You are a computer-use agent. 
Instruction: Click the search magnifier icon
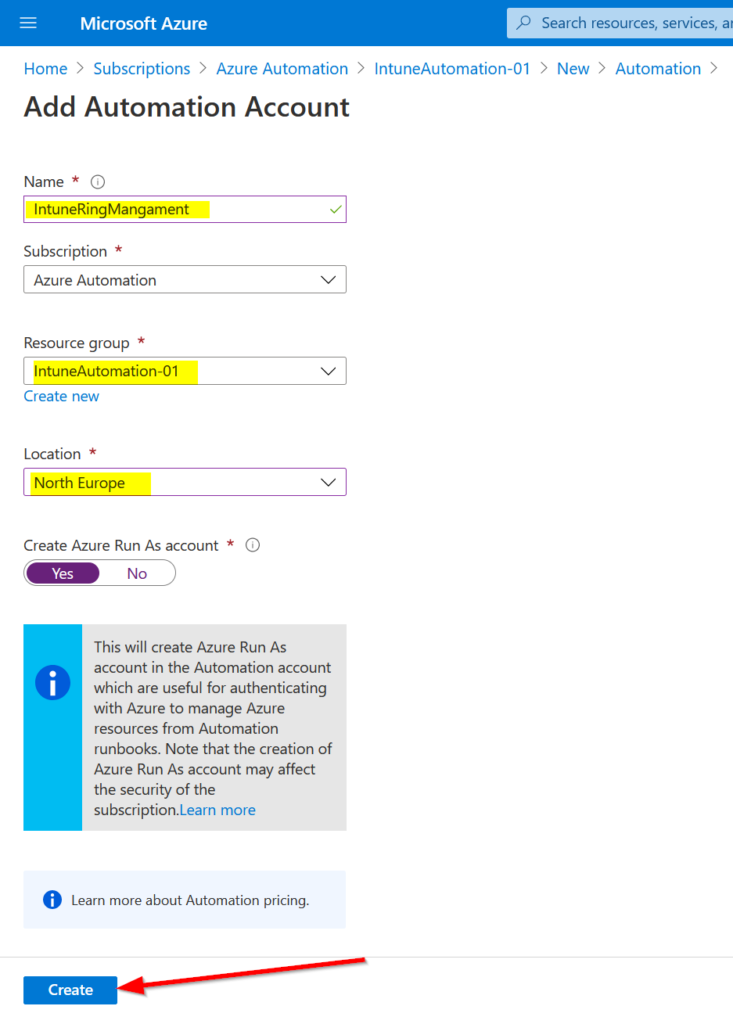tap(524, 23)
